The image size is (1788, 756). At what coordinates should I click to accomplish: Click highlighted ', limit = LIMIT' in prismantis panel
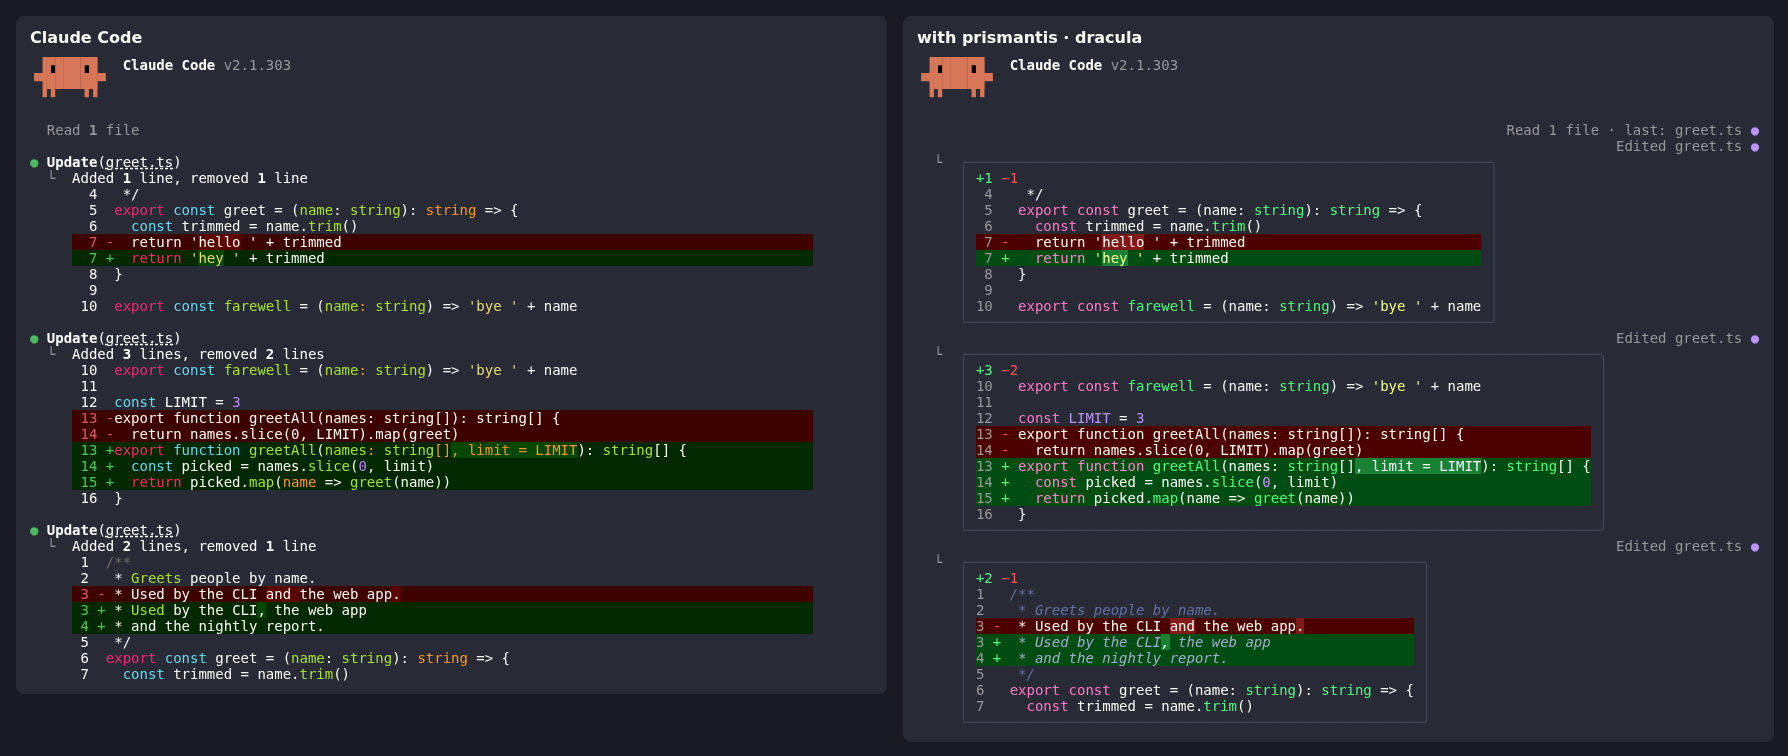(x=1418, y=466)
